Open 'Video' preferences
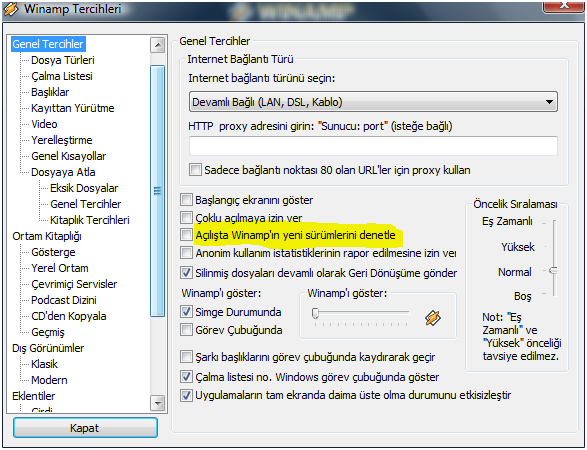 [x=44, y=124]
